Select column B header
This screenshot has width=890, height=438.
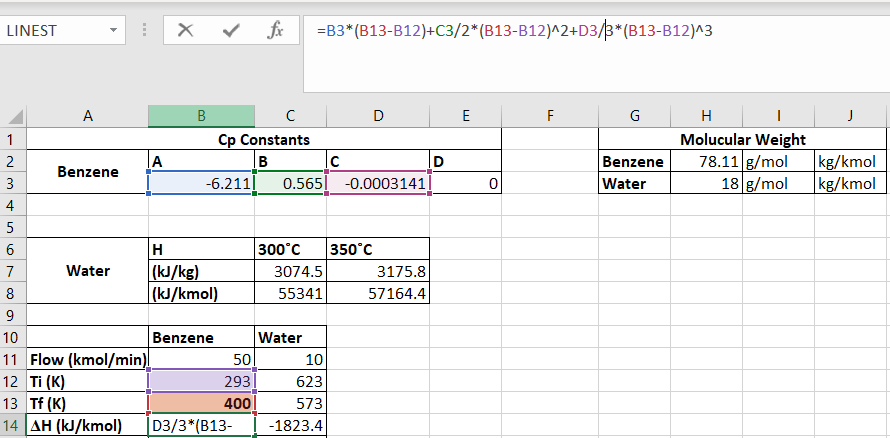(201, 116)
